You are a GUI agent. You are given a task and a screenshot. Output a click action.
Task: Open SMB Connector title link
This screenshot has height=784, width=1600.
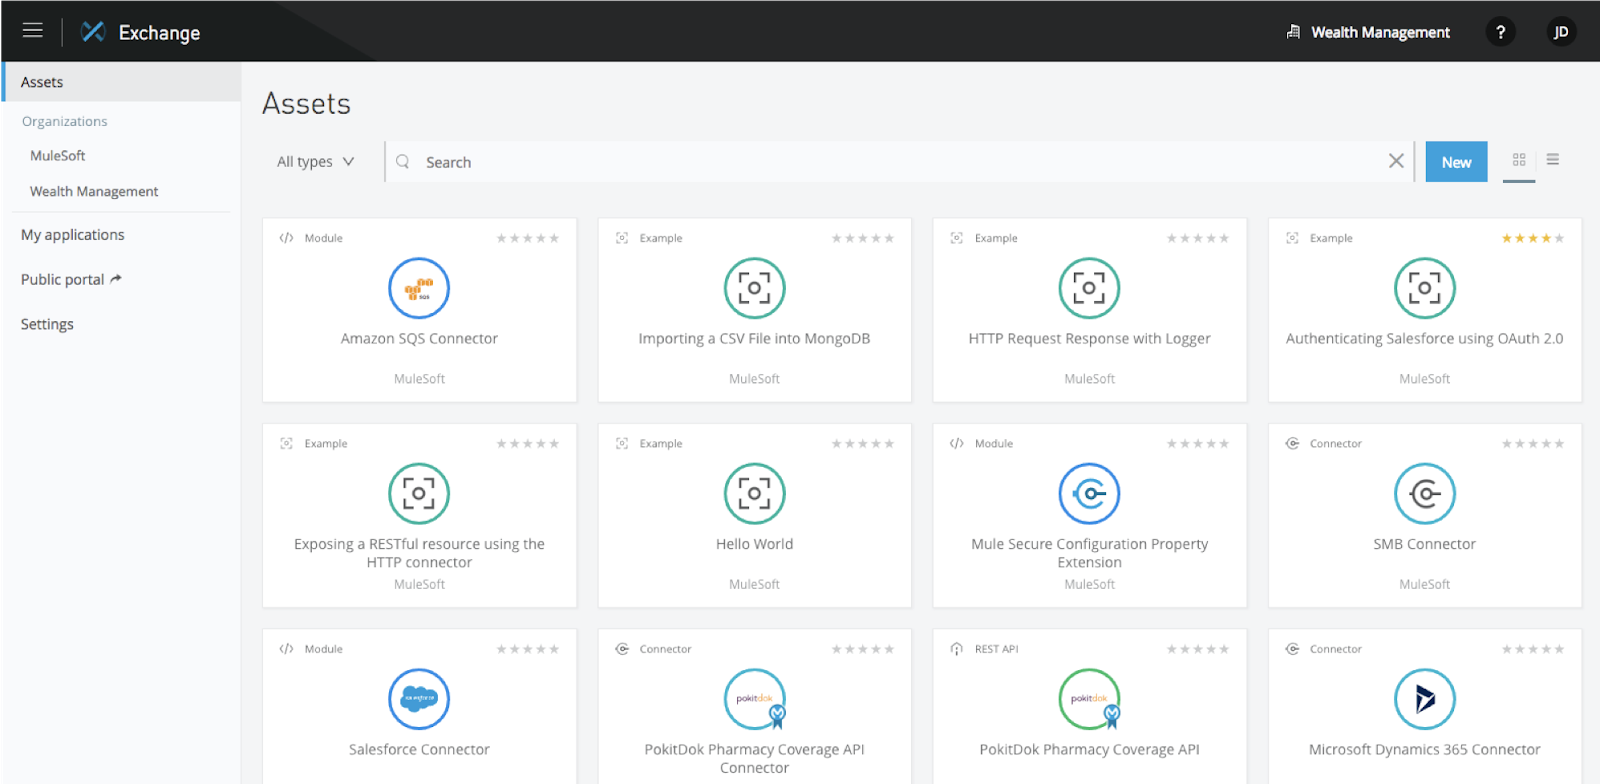[x=1424, y=544]
